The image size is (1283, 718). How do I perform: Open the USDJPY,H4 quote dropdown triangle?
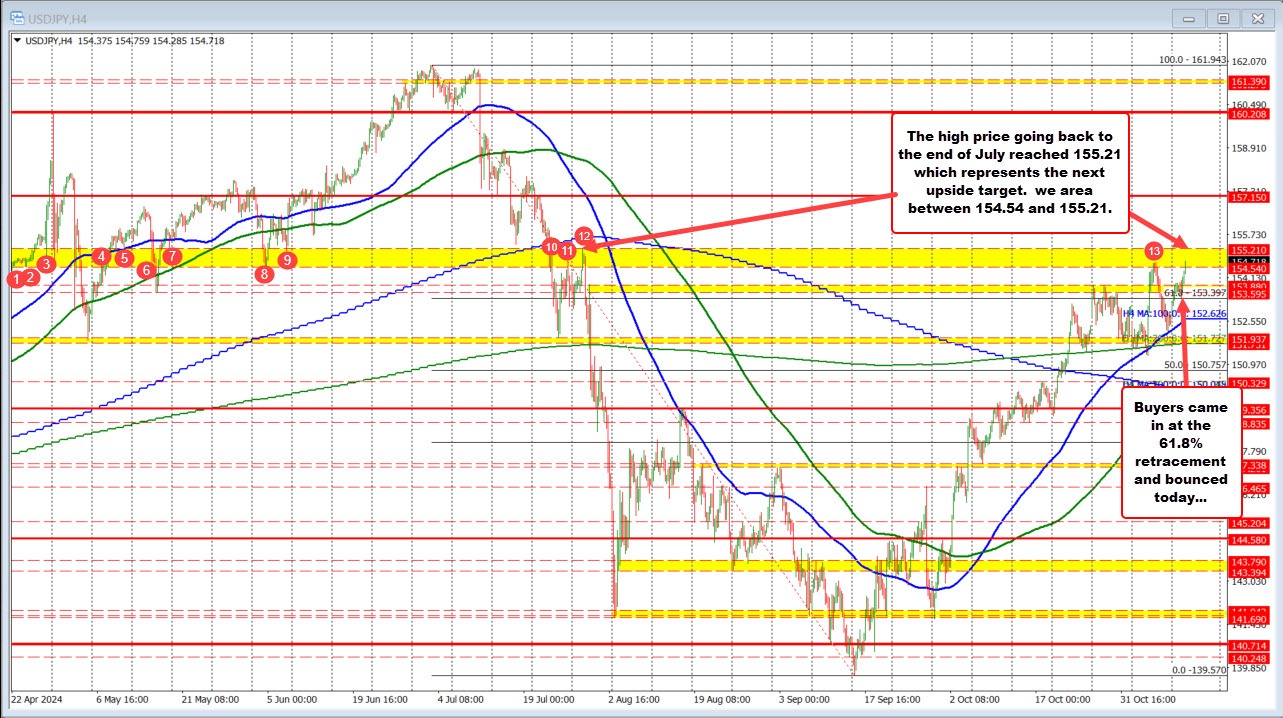[17, 41]
